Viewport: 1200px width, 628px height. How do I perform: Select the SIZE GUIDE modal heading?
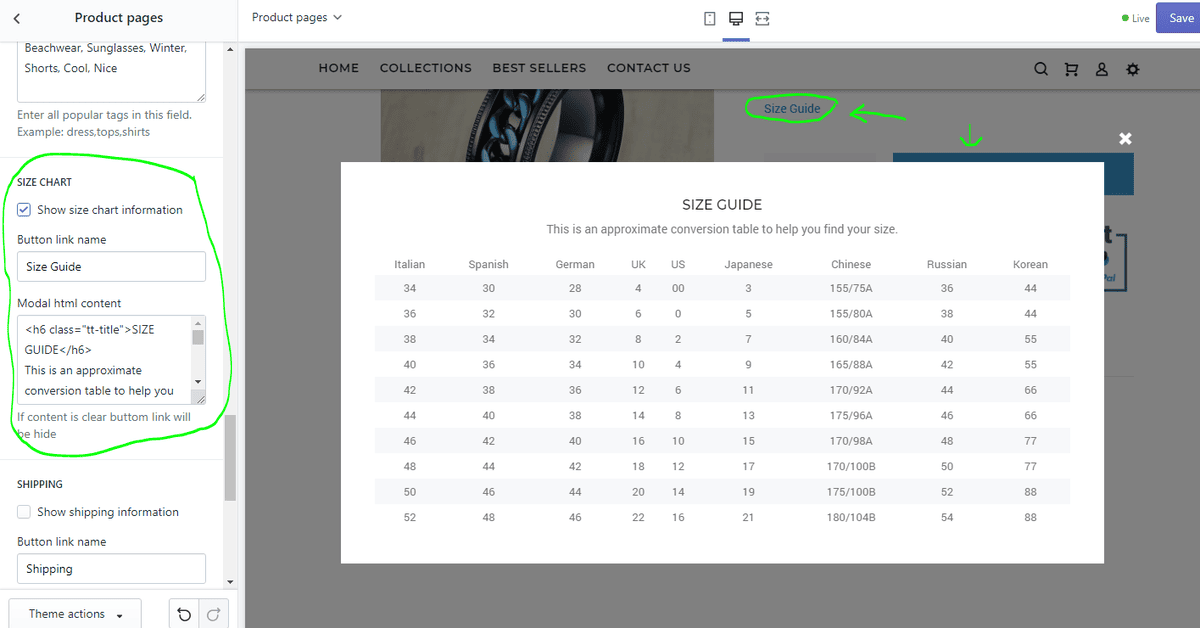pos(722,205)
